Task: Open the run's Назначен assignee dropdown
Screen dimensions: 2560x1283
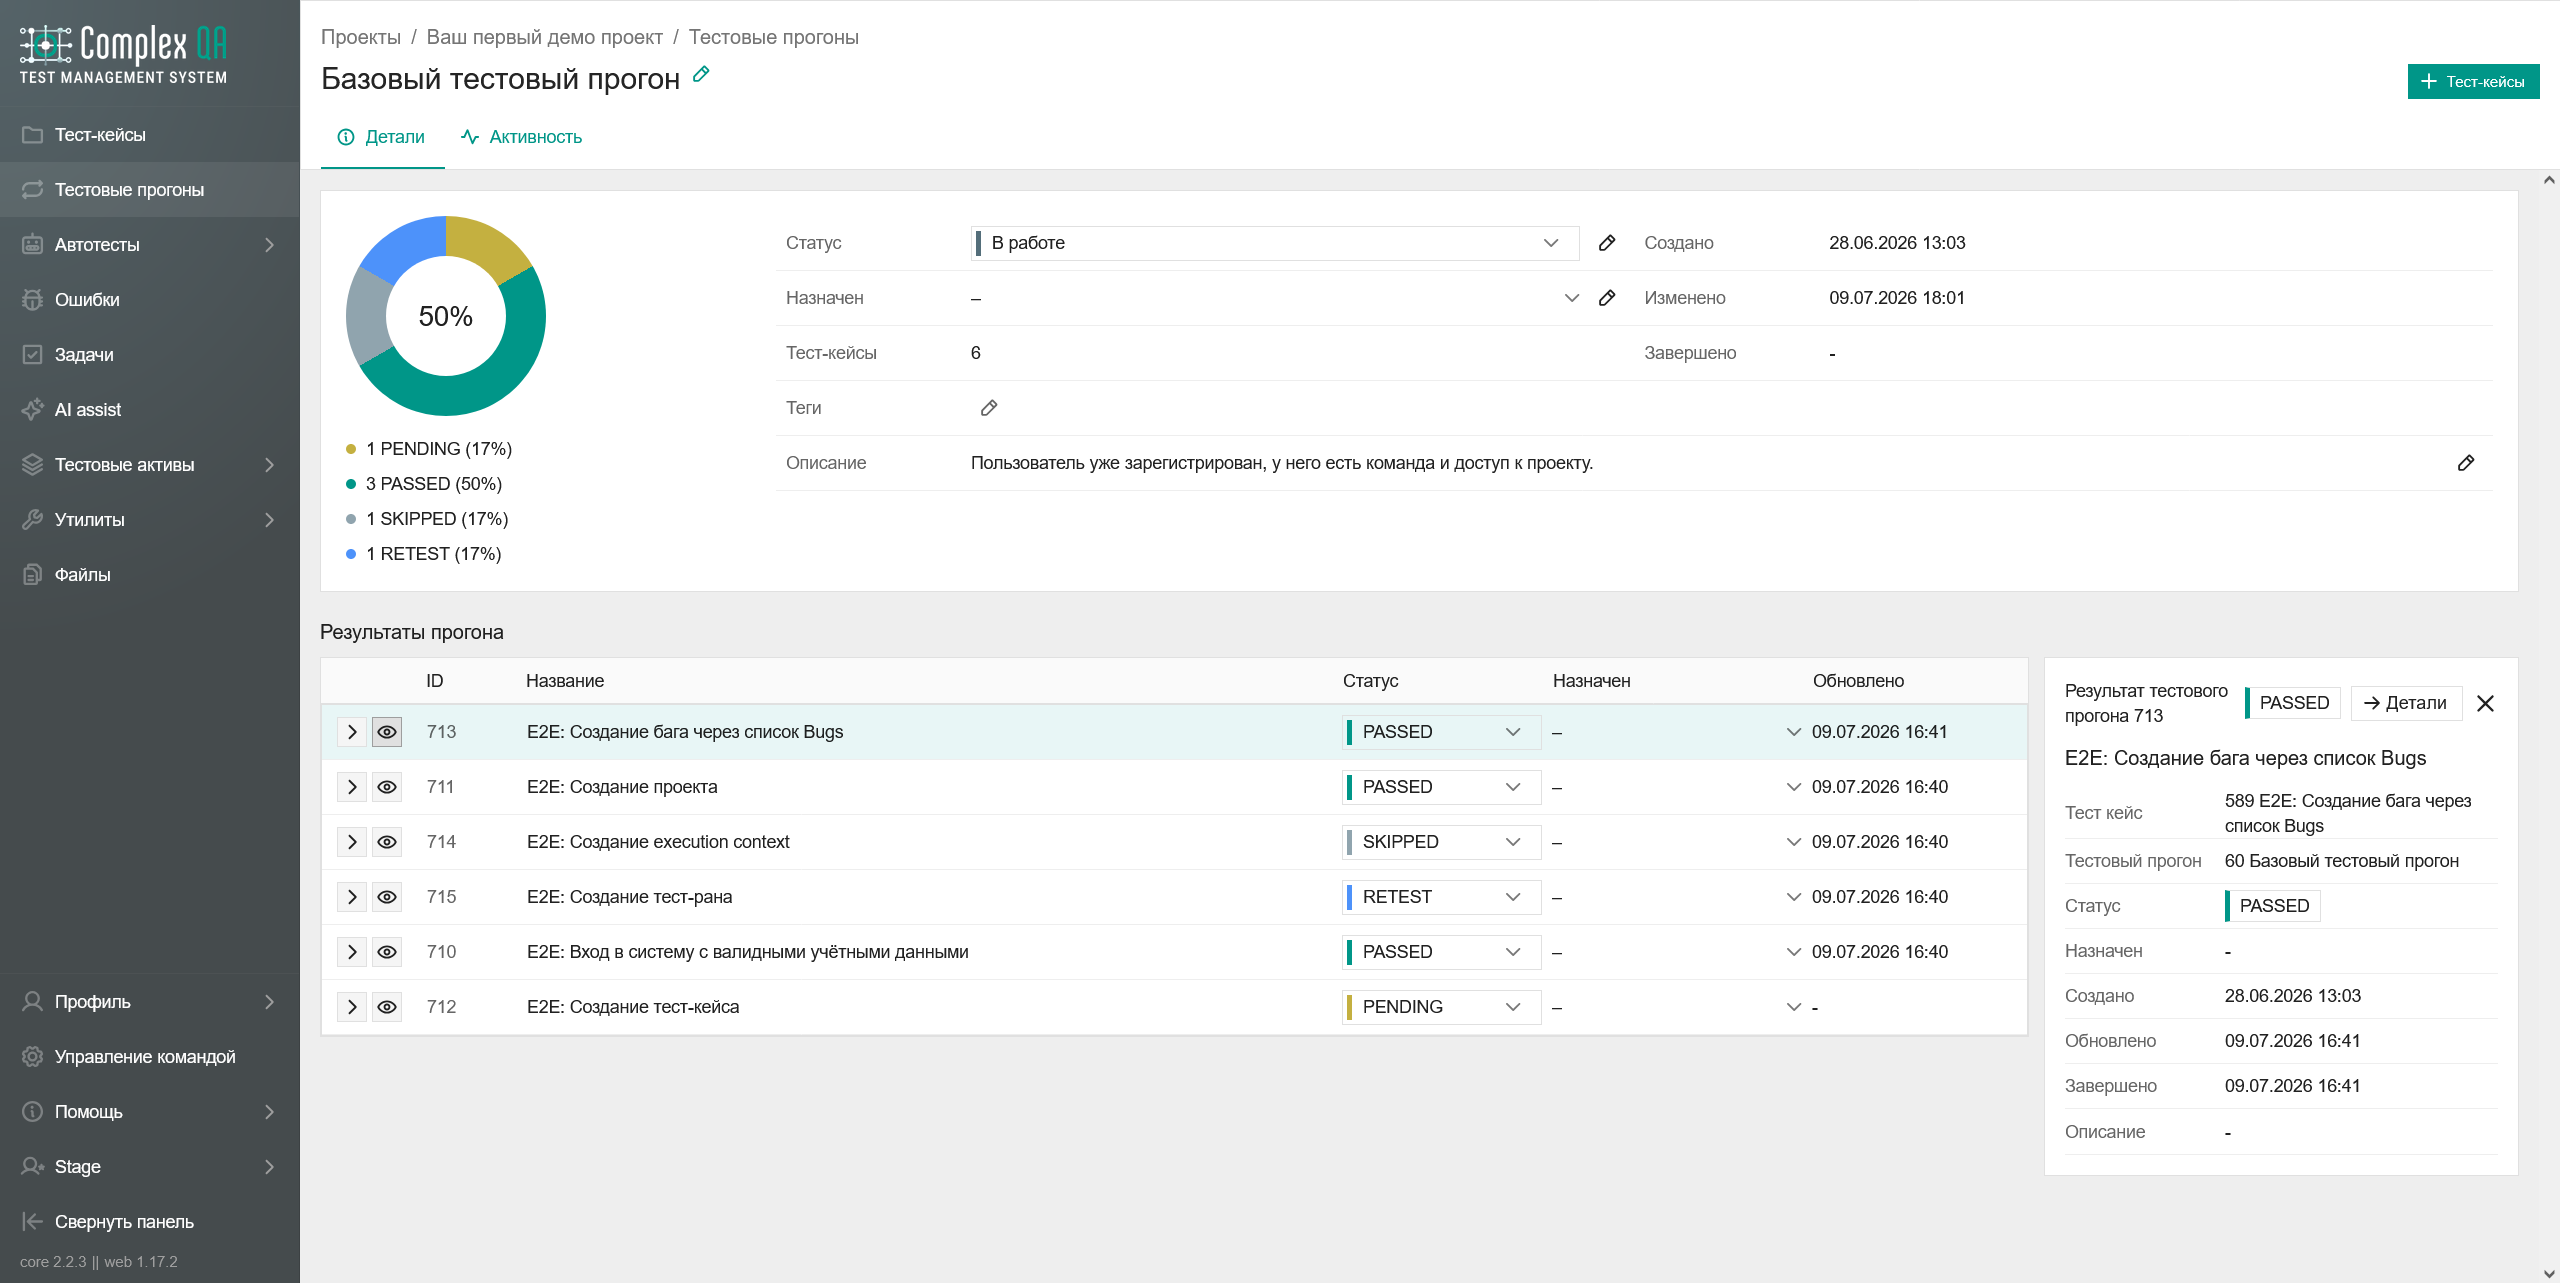Action: point(1275,298)
